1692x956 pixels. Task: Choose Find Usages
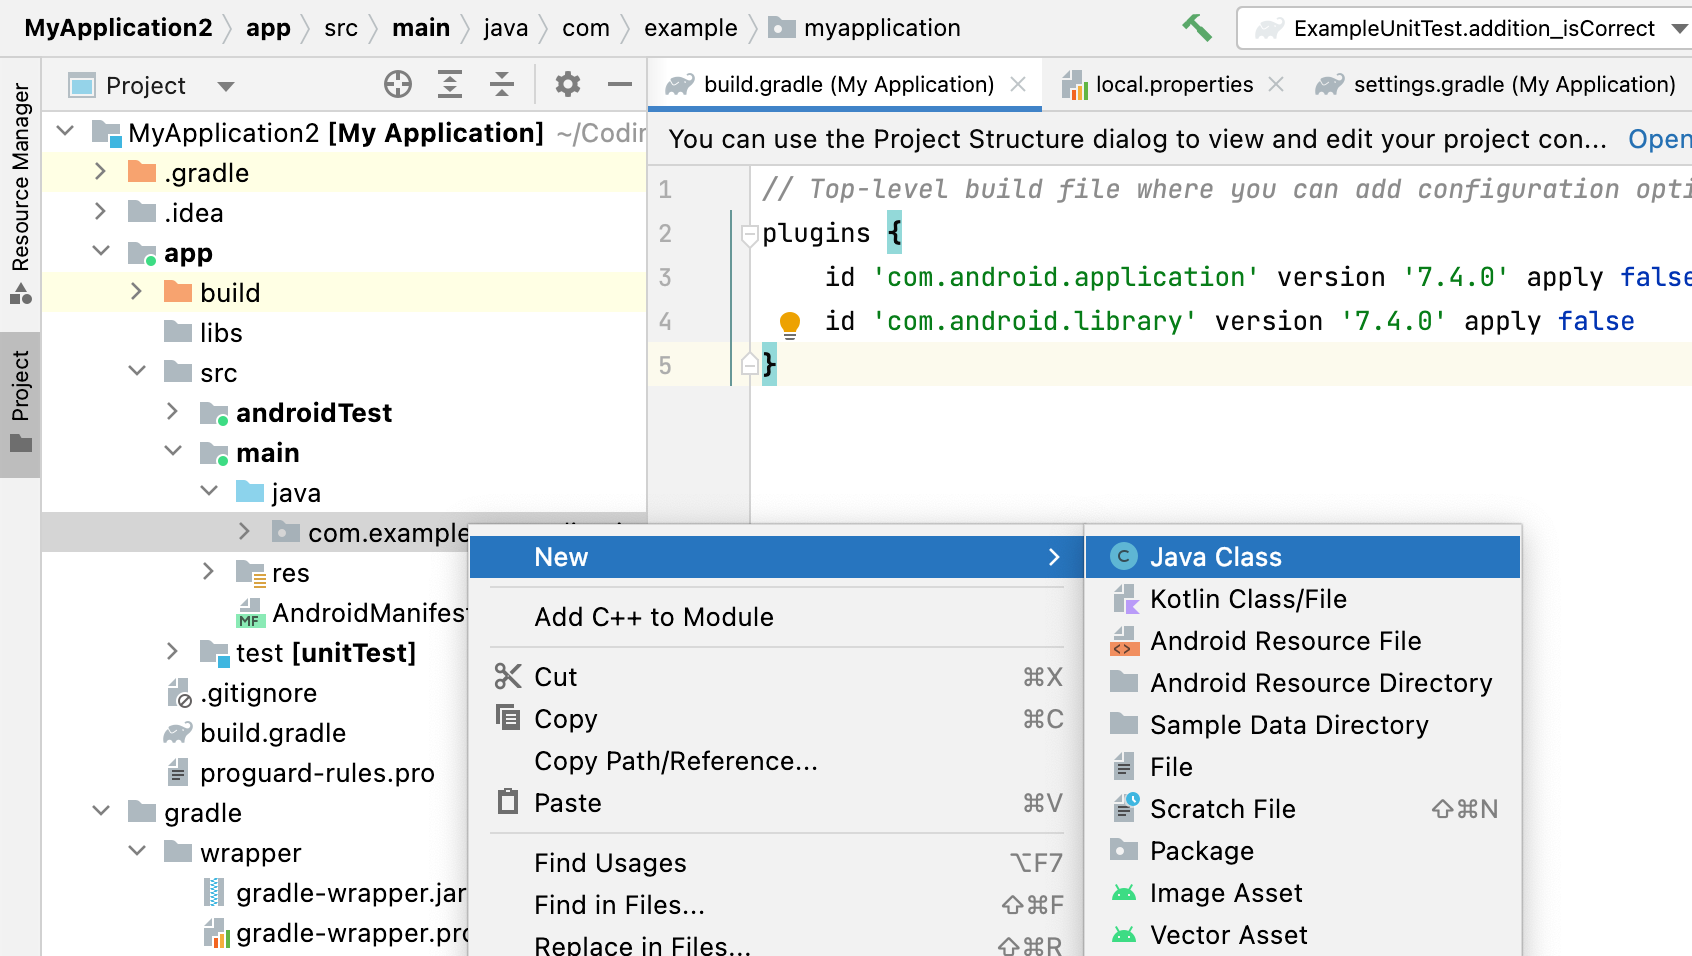tap(777, 863)
